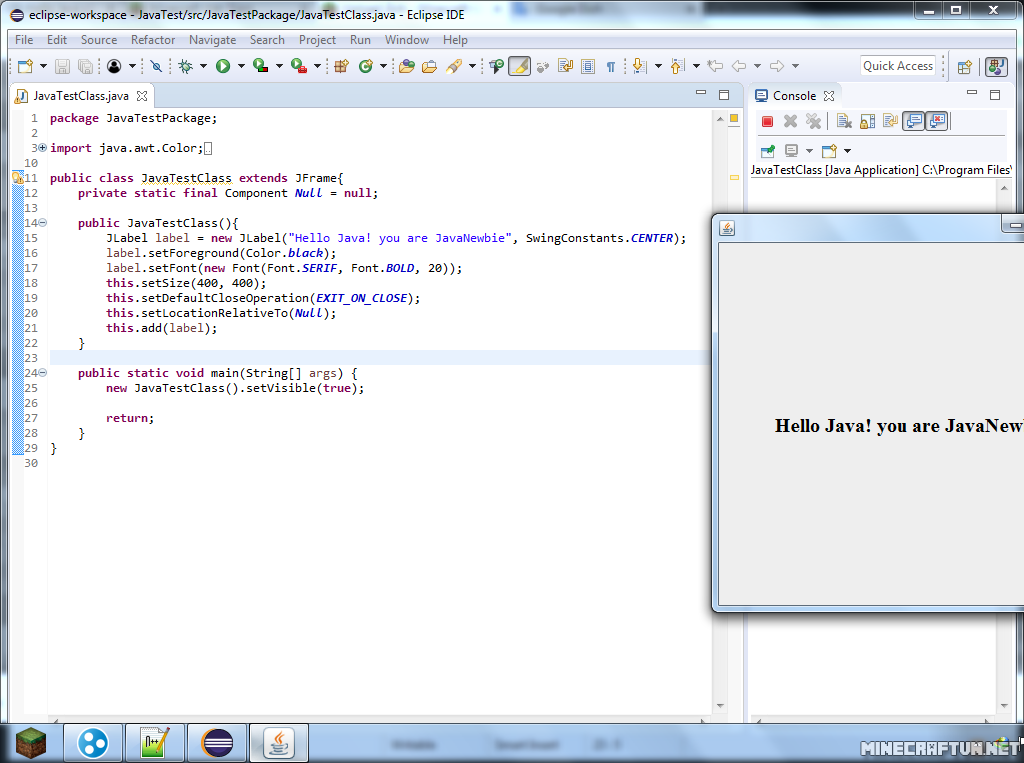Click the Pin Console icon
This screenshot has height=763, width=1024.
tap(767, 151)
